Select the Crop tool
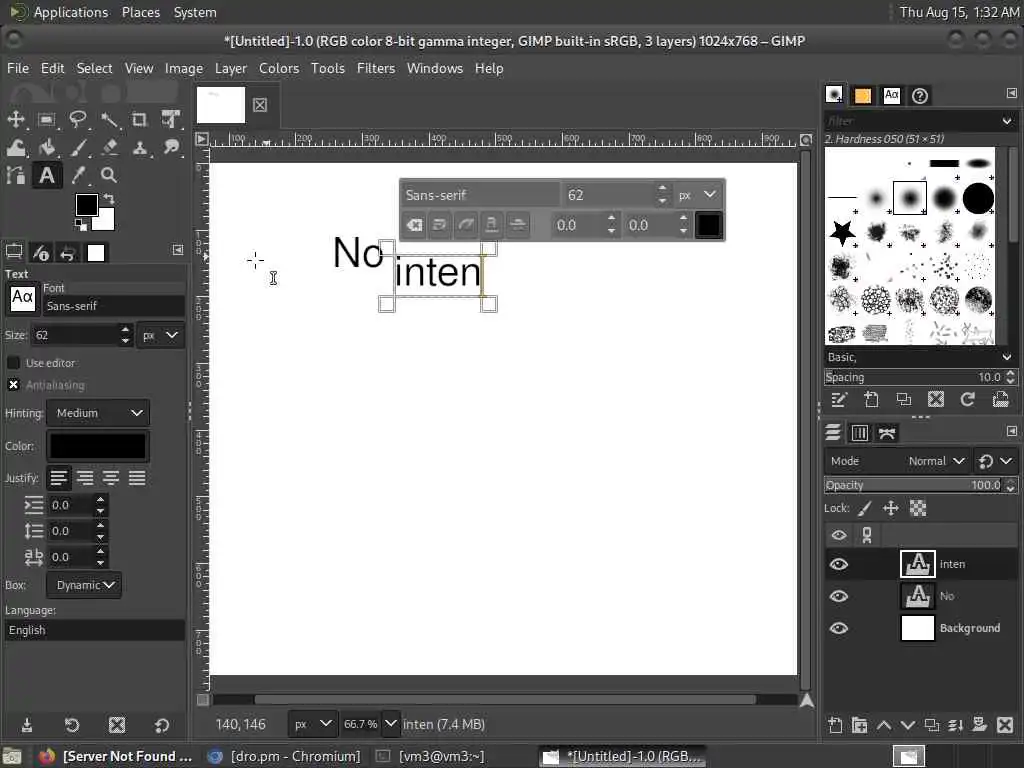The height and width of the screenshot is (768, 1024). point(140,120)
